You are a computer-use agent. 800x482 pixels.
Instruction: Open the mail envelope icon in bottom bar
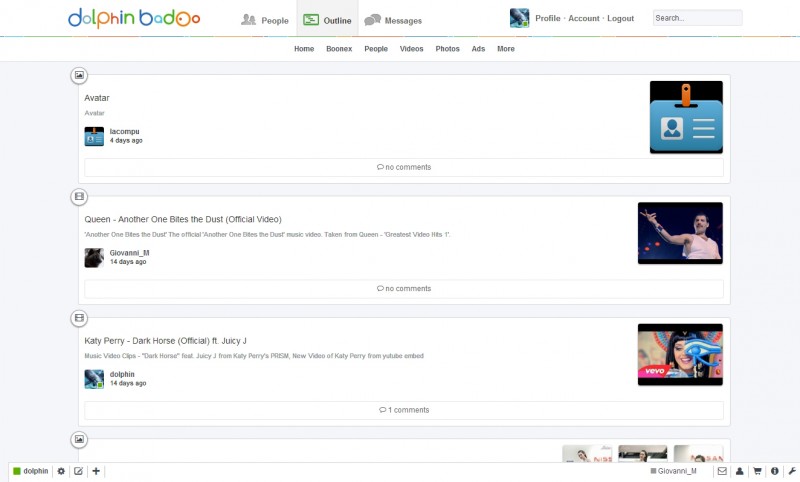point(722,471)
